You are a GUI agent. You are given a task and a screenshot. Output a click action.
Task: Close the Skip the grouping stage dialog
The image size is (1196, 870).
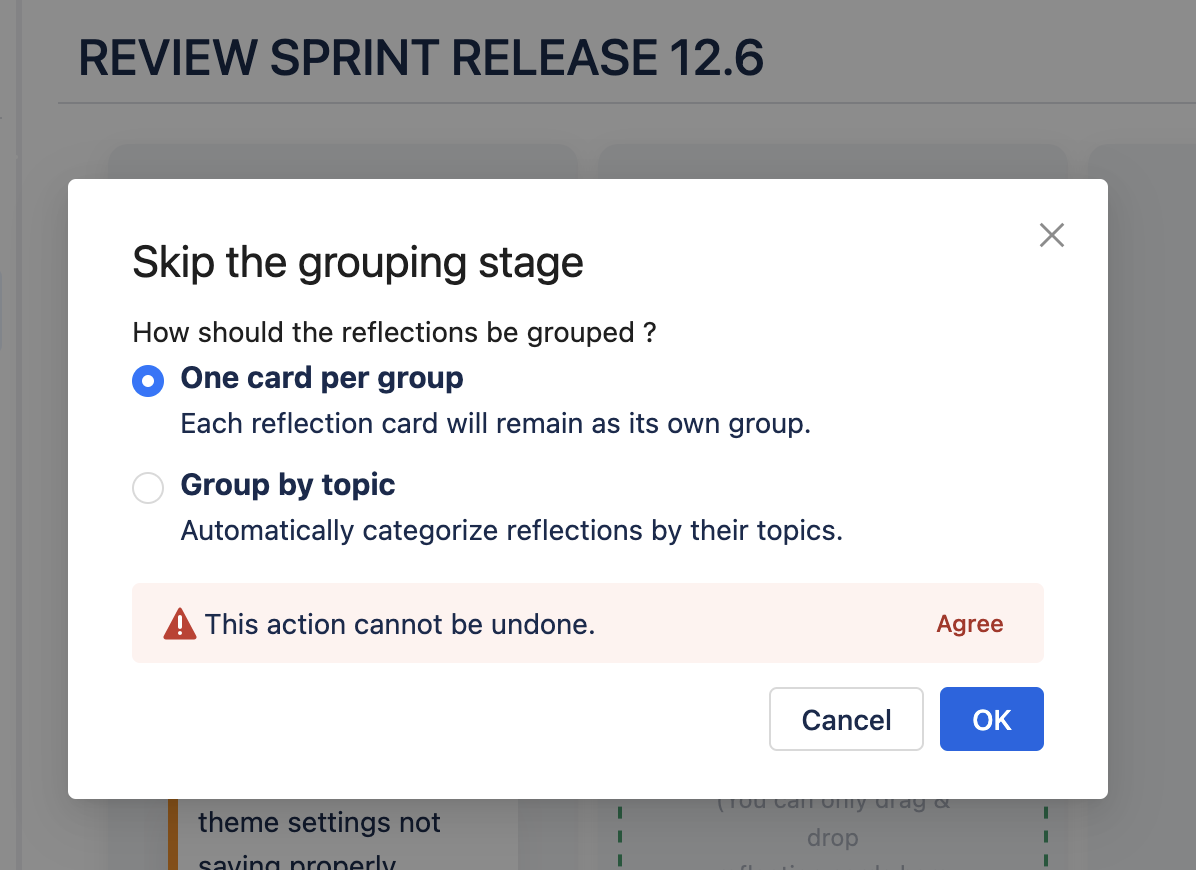(x=1051, y=235)
